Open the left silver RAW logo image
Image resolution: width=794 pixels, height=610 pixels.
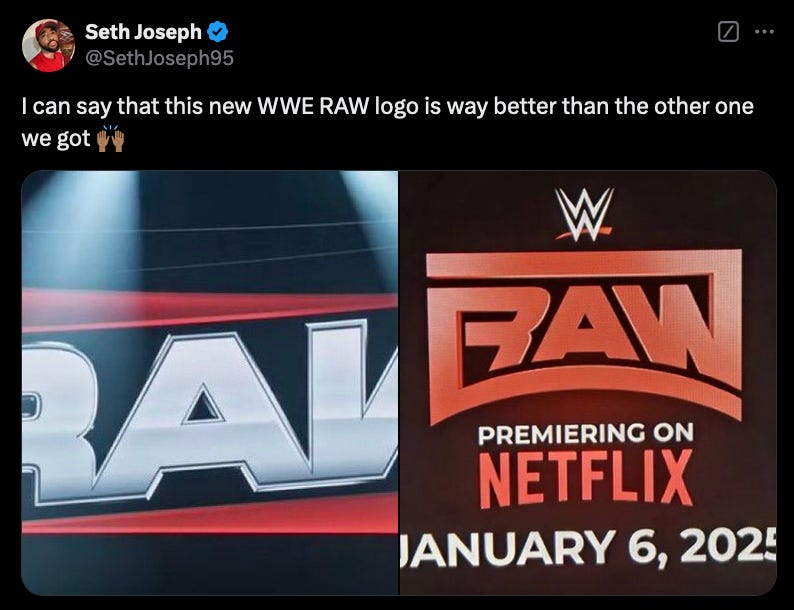[210, 383]
